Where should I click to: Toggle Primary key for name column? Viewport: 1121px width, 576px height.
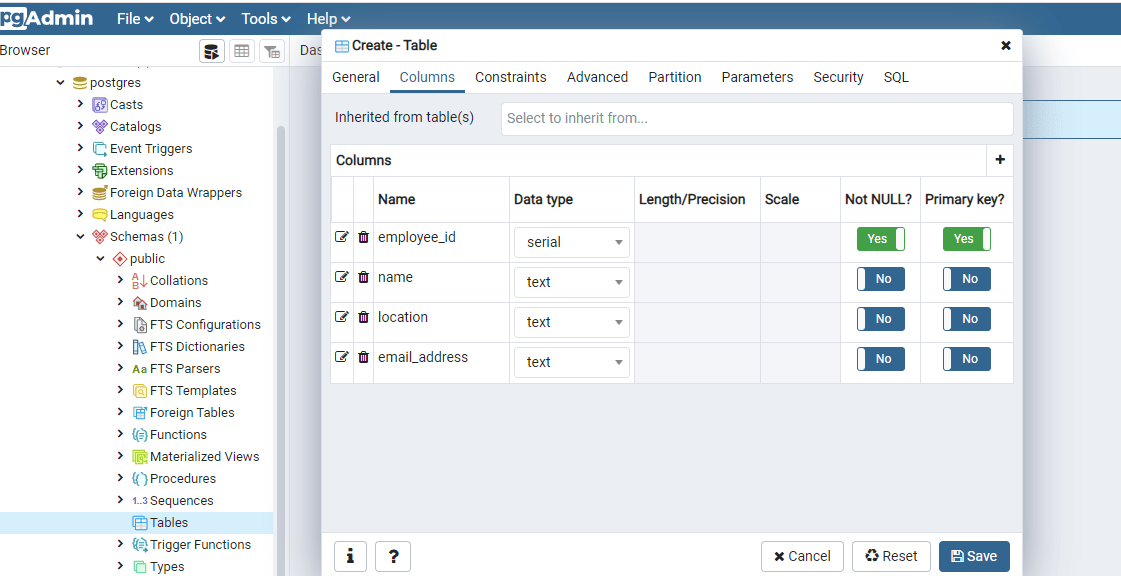pyautogui.click(x=967, y=279)
